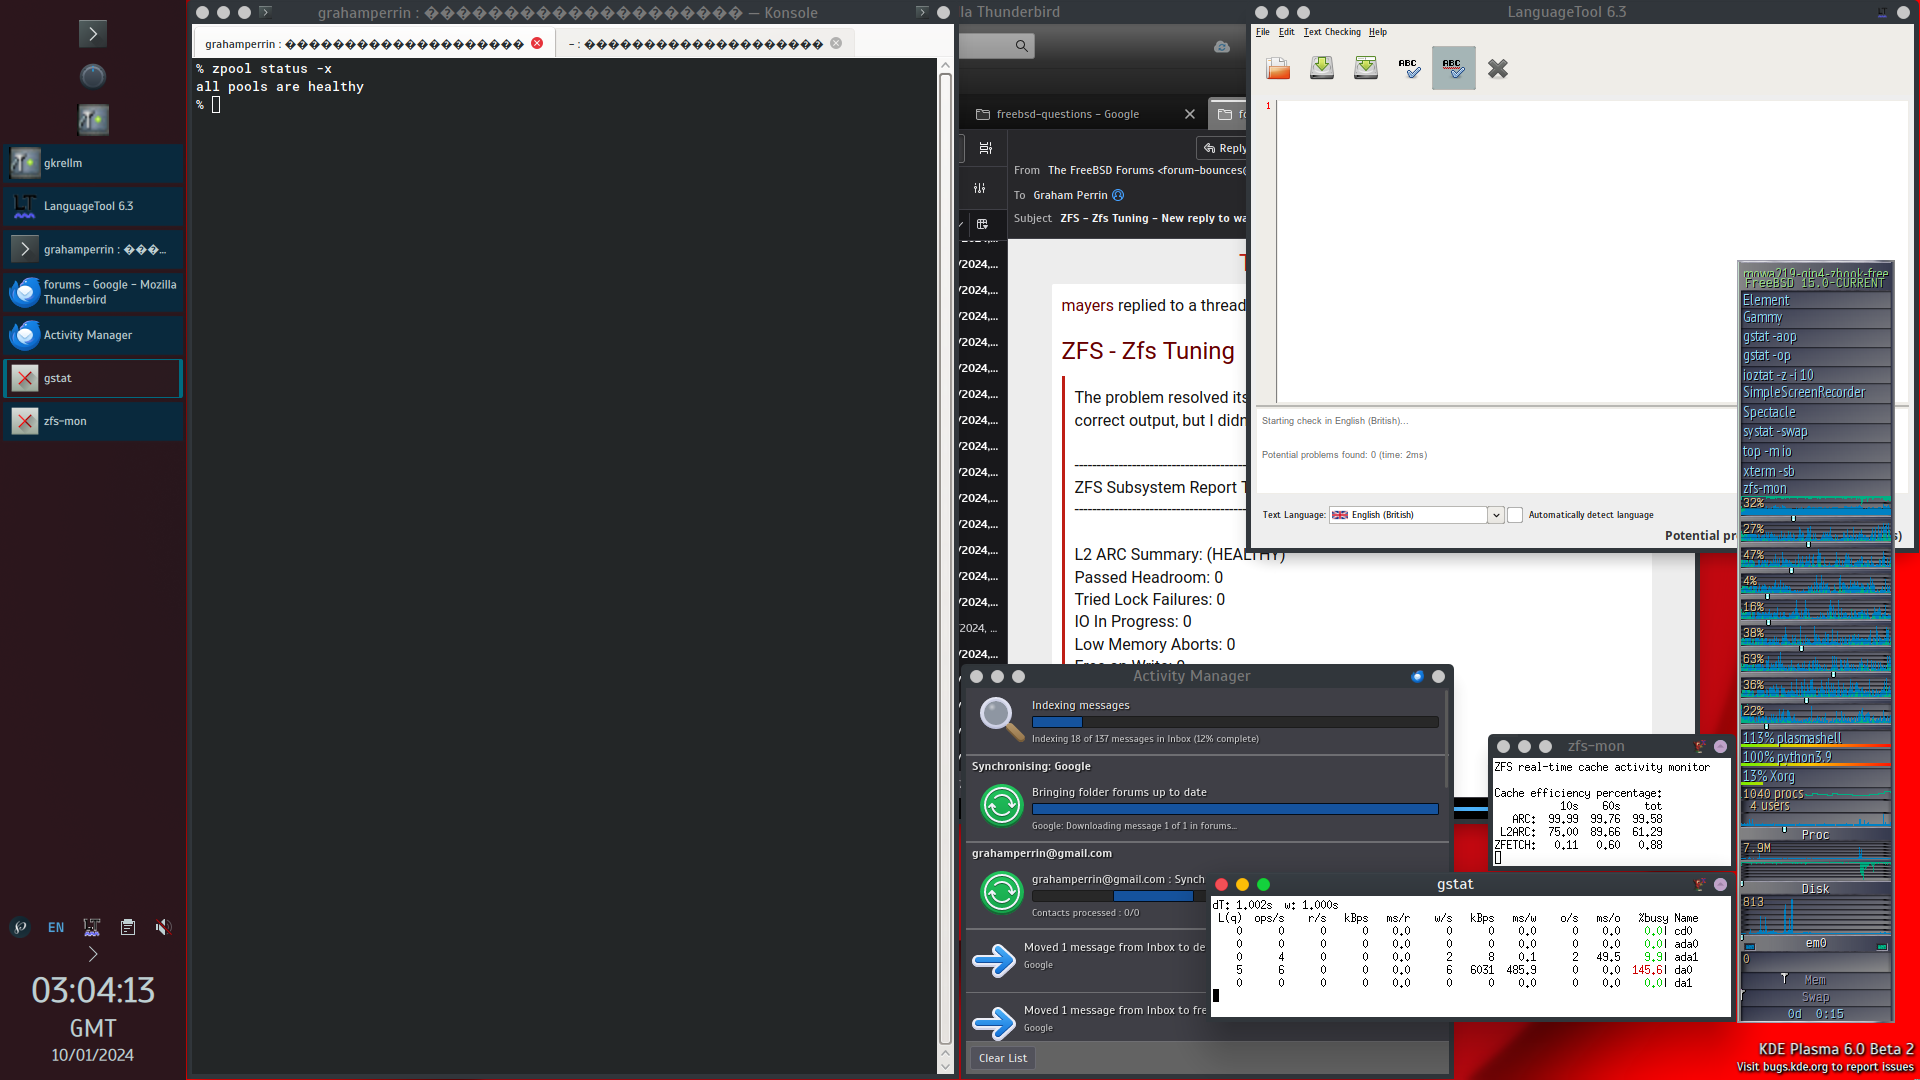This screenshot has height=1080, width=1920.
Task: Click the column picker icon in Thunderbird
Action: (982, 224)
